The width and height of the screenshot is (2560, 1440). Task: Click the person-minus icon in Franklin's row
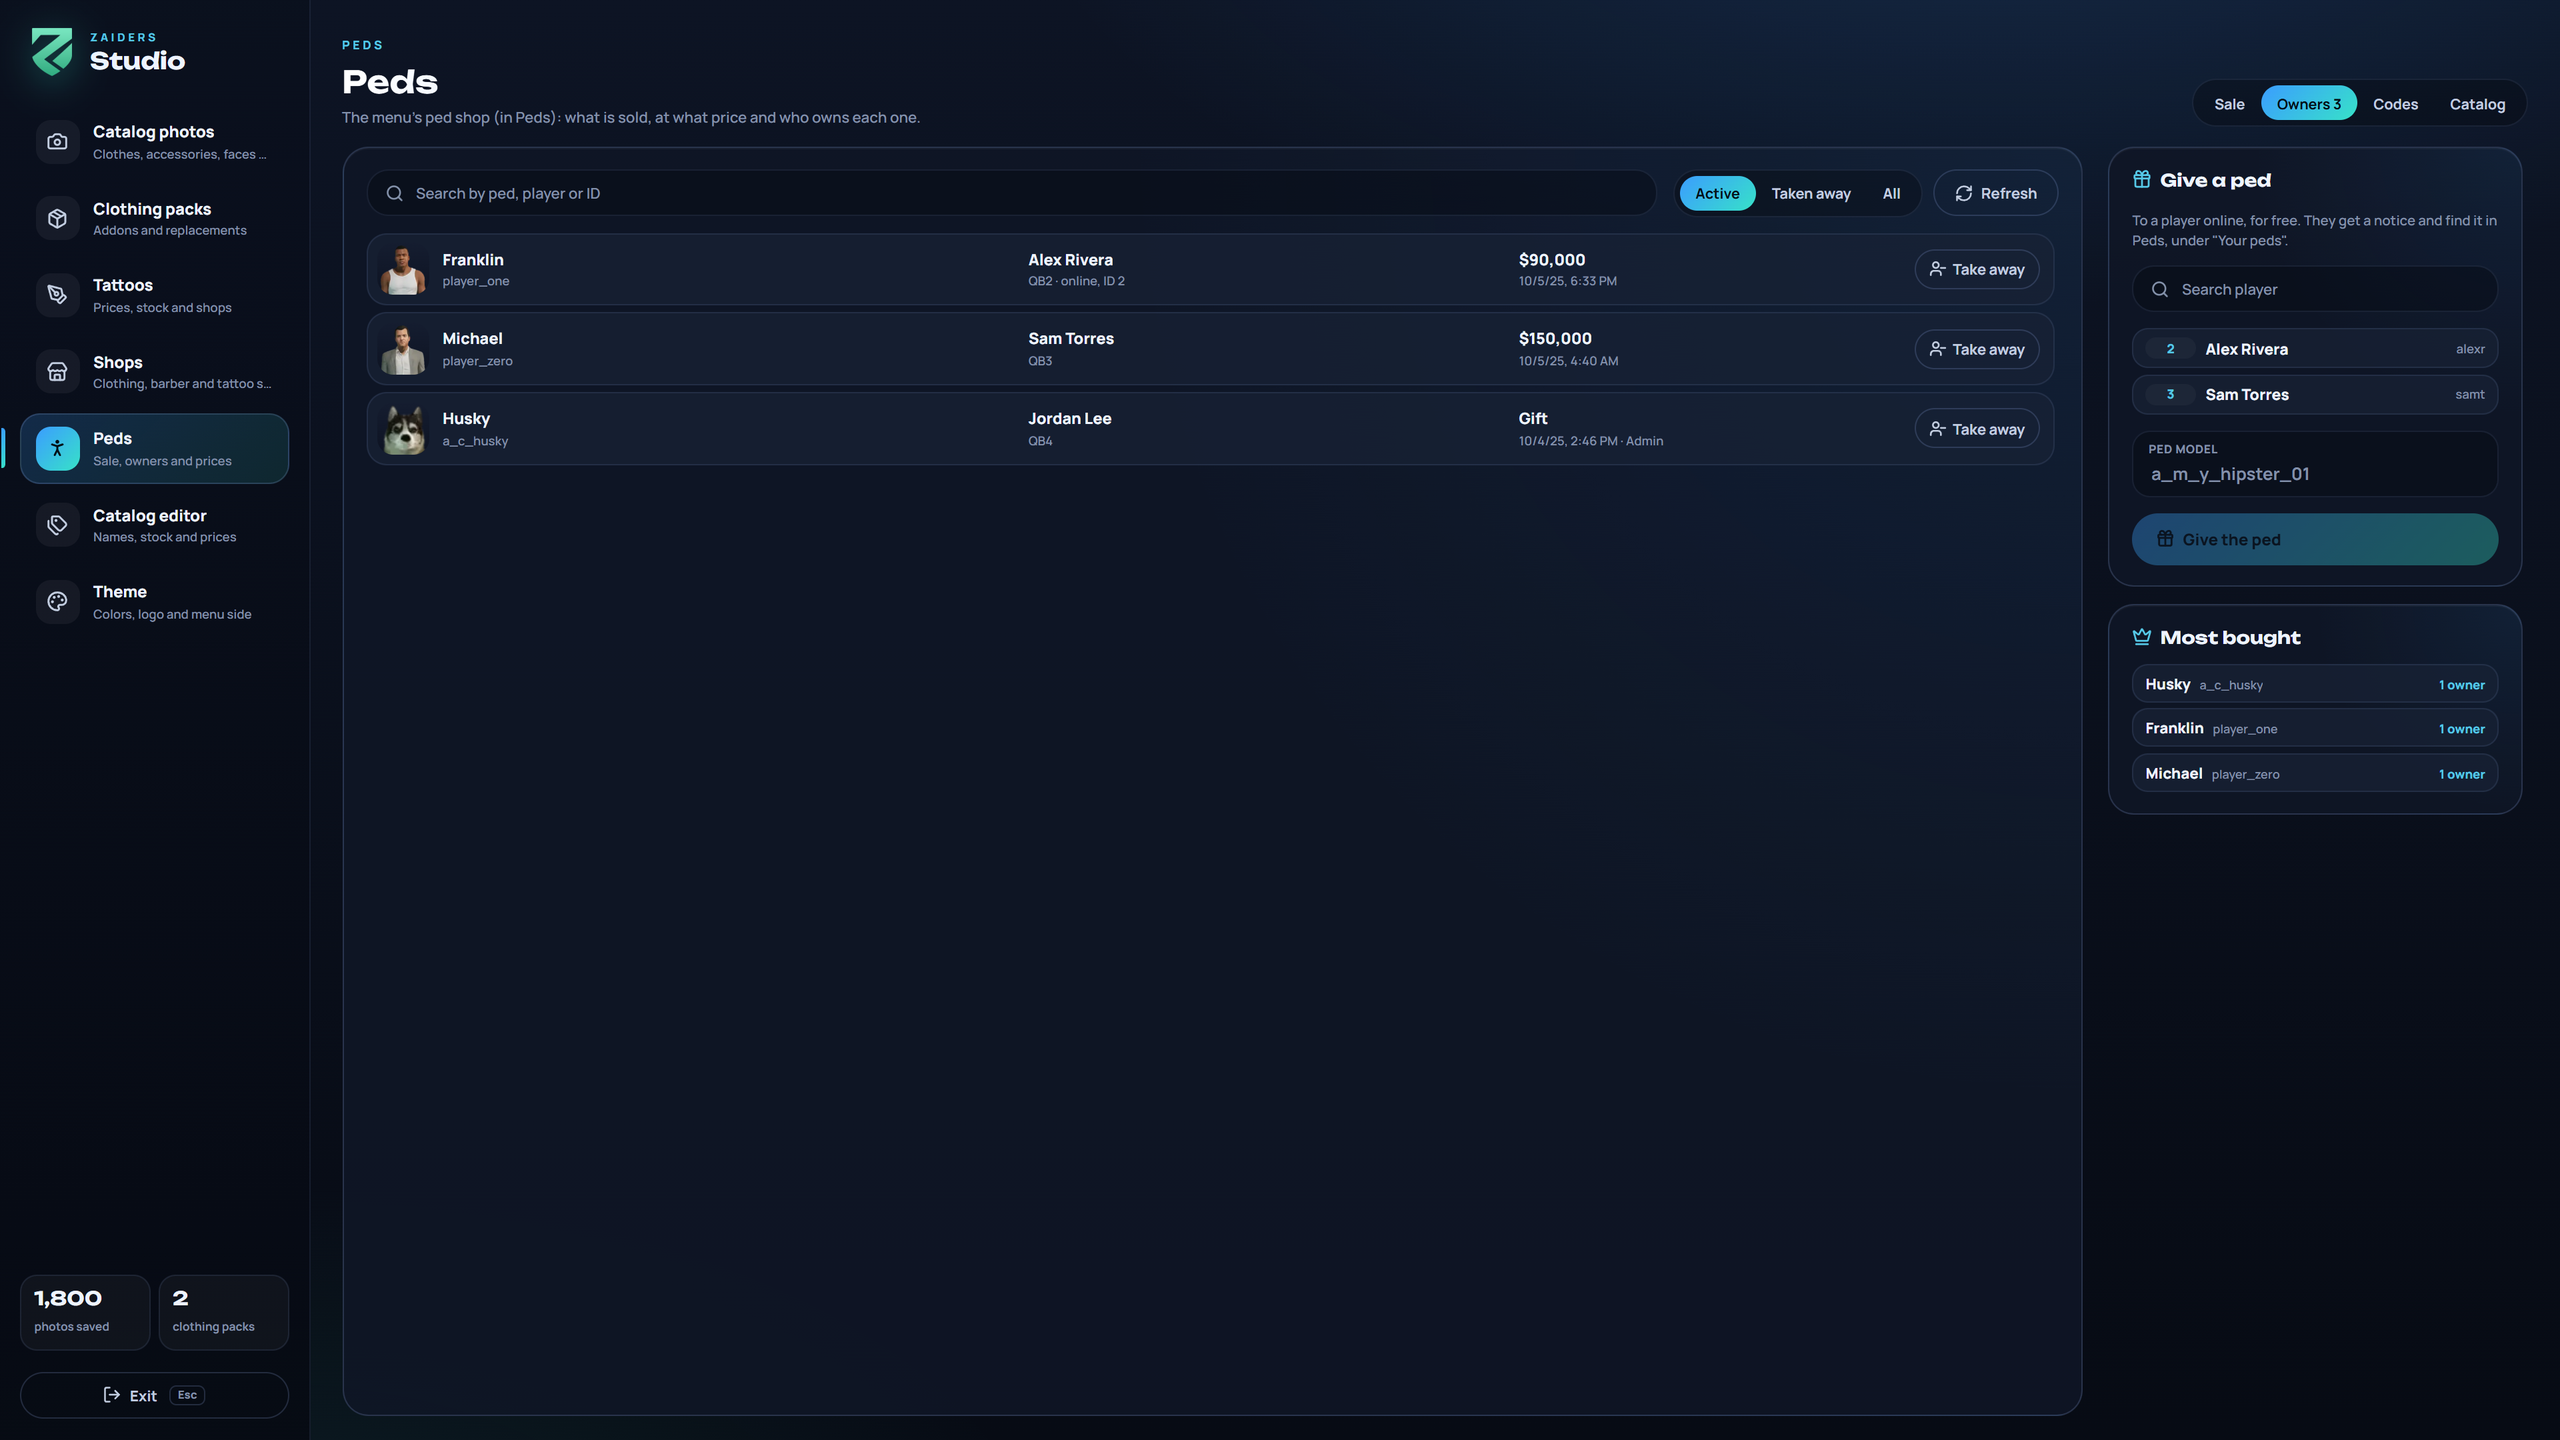[x=1937, y=269]
